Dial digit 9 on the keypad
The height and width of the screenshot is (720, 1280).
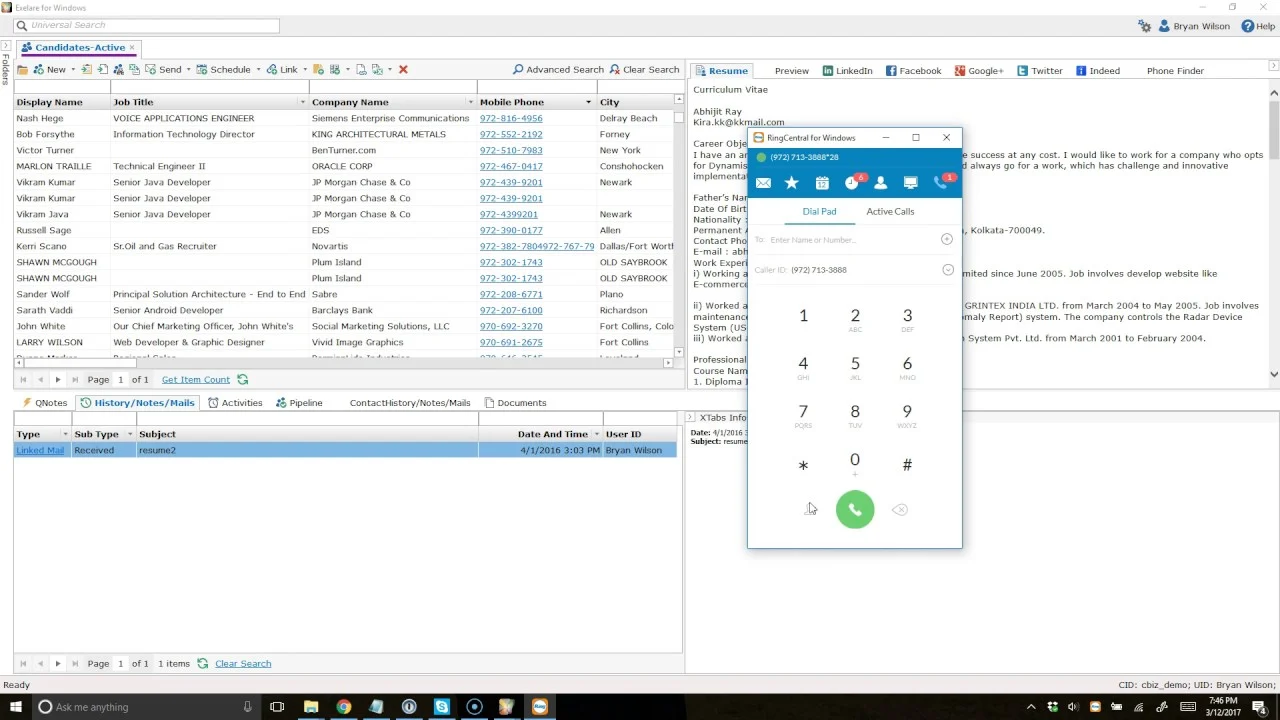coord(907,414)
